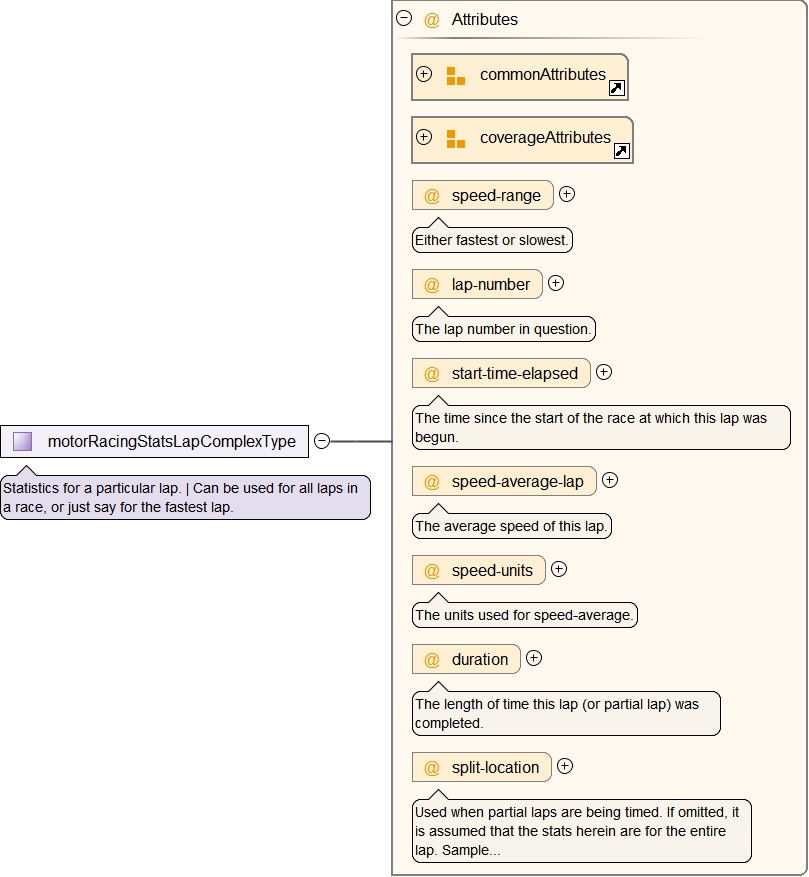This screenshot has width=809, height=877.
Task: Click the motorRacingStatsLapComplexType type icon
Action: coord(23,441)
